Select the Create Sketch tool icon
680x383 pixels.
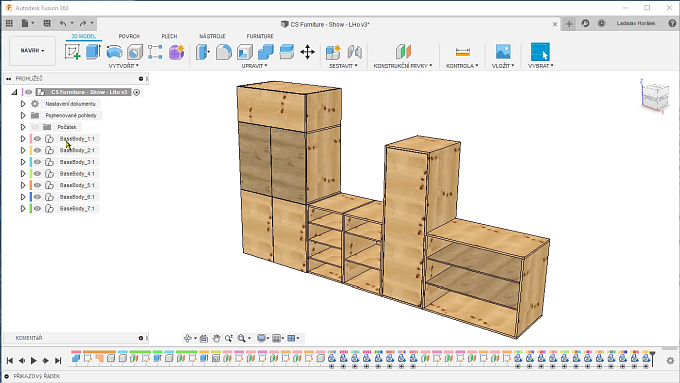click(72, 52)
